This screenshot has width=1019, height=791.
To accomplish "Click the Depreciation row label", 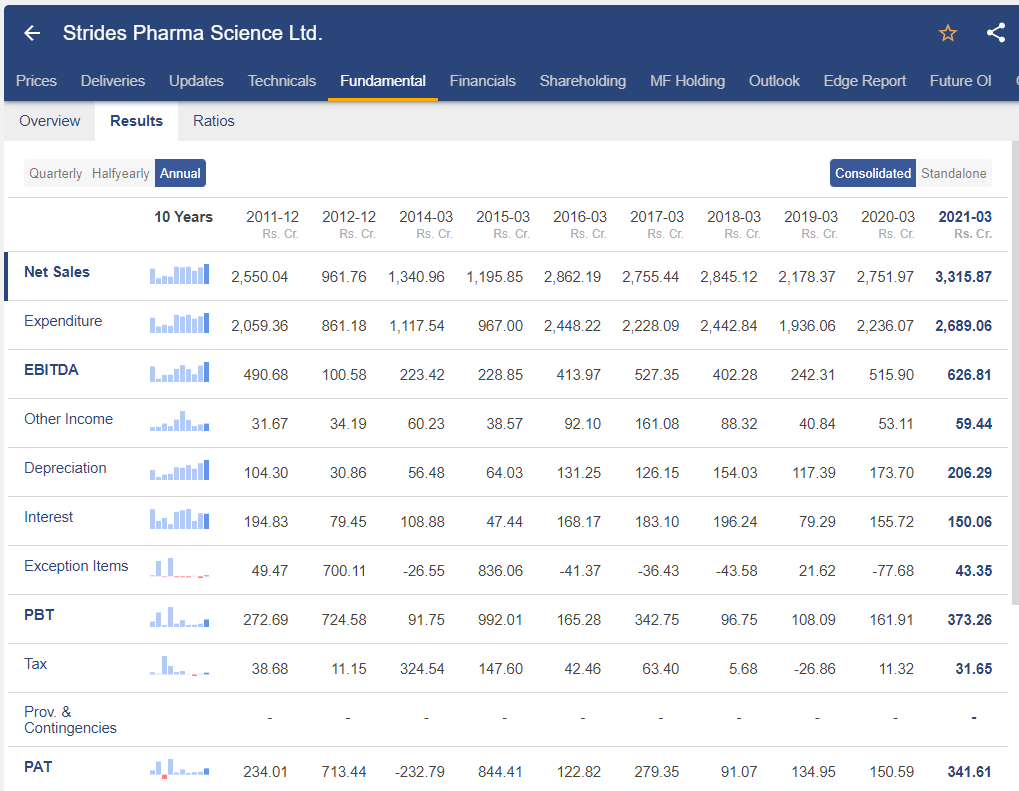I will pos(65,468).
